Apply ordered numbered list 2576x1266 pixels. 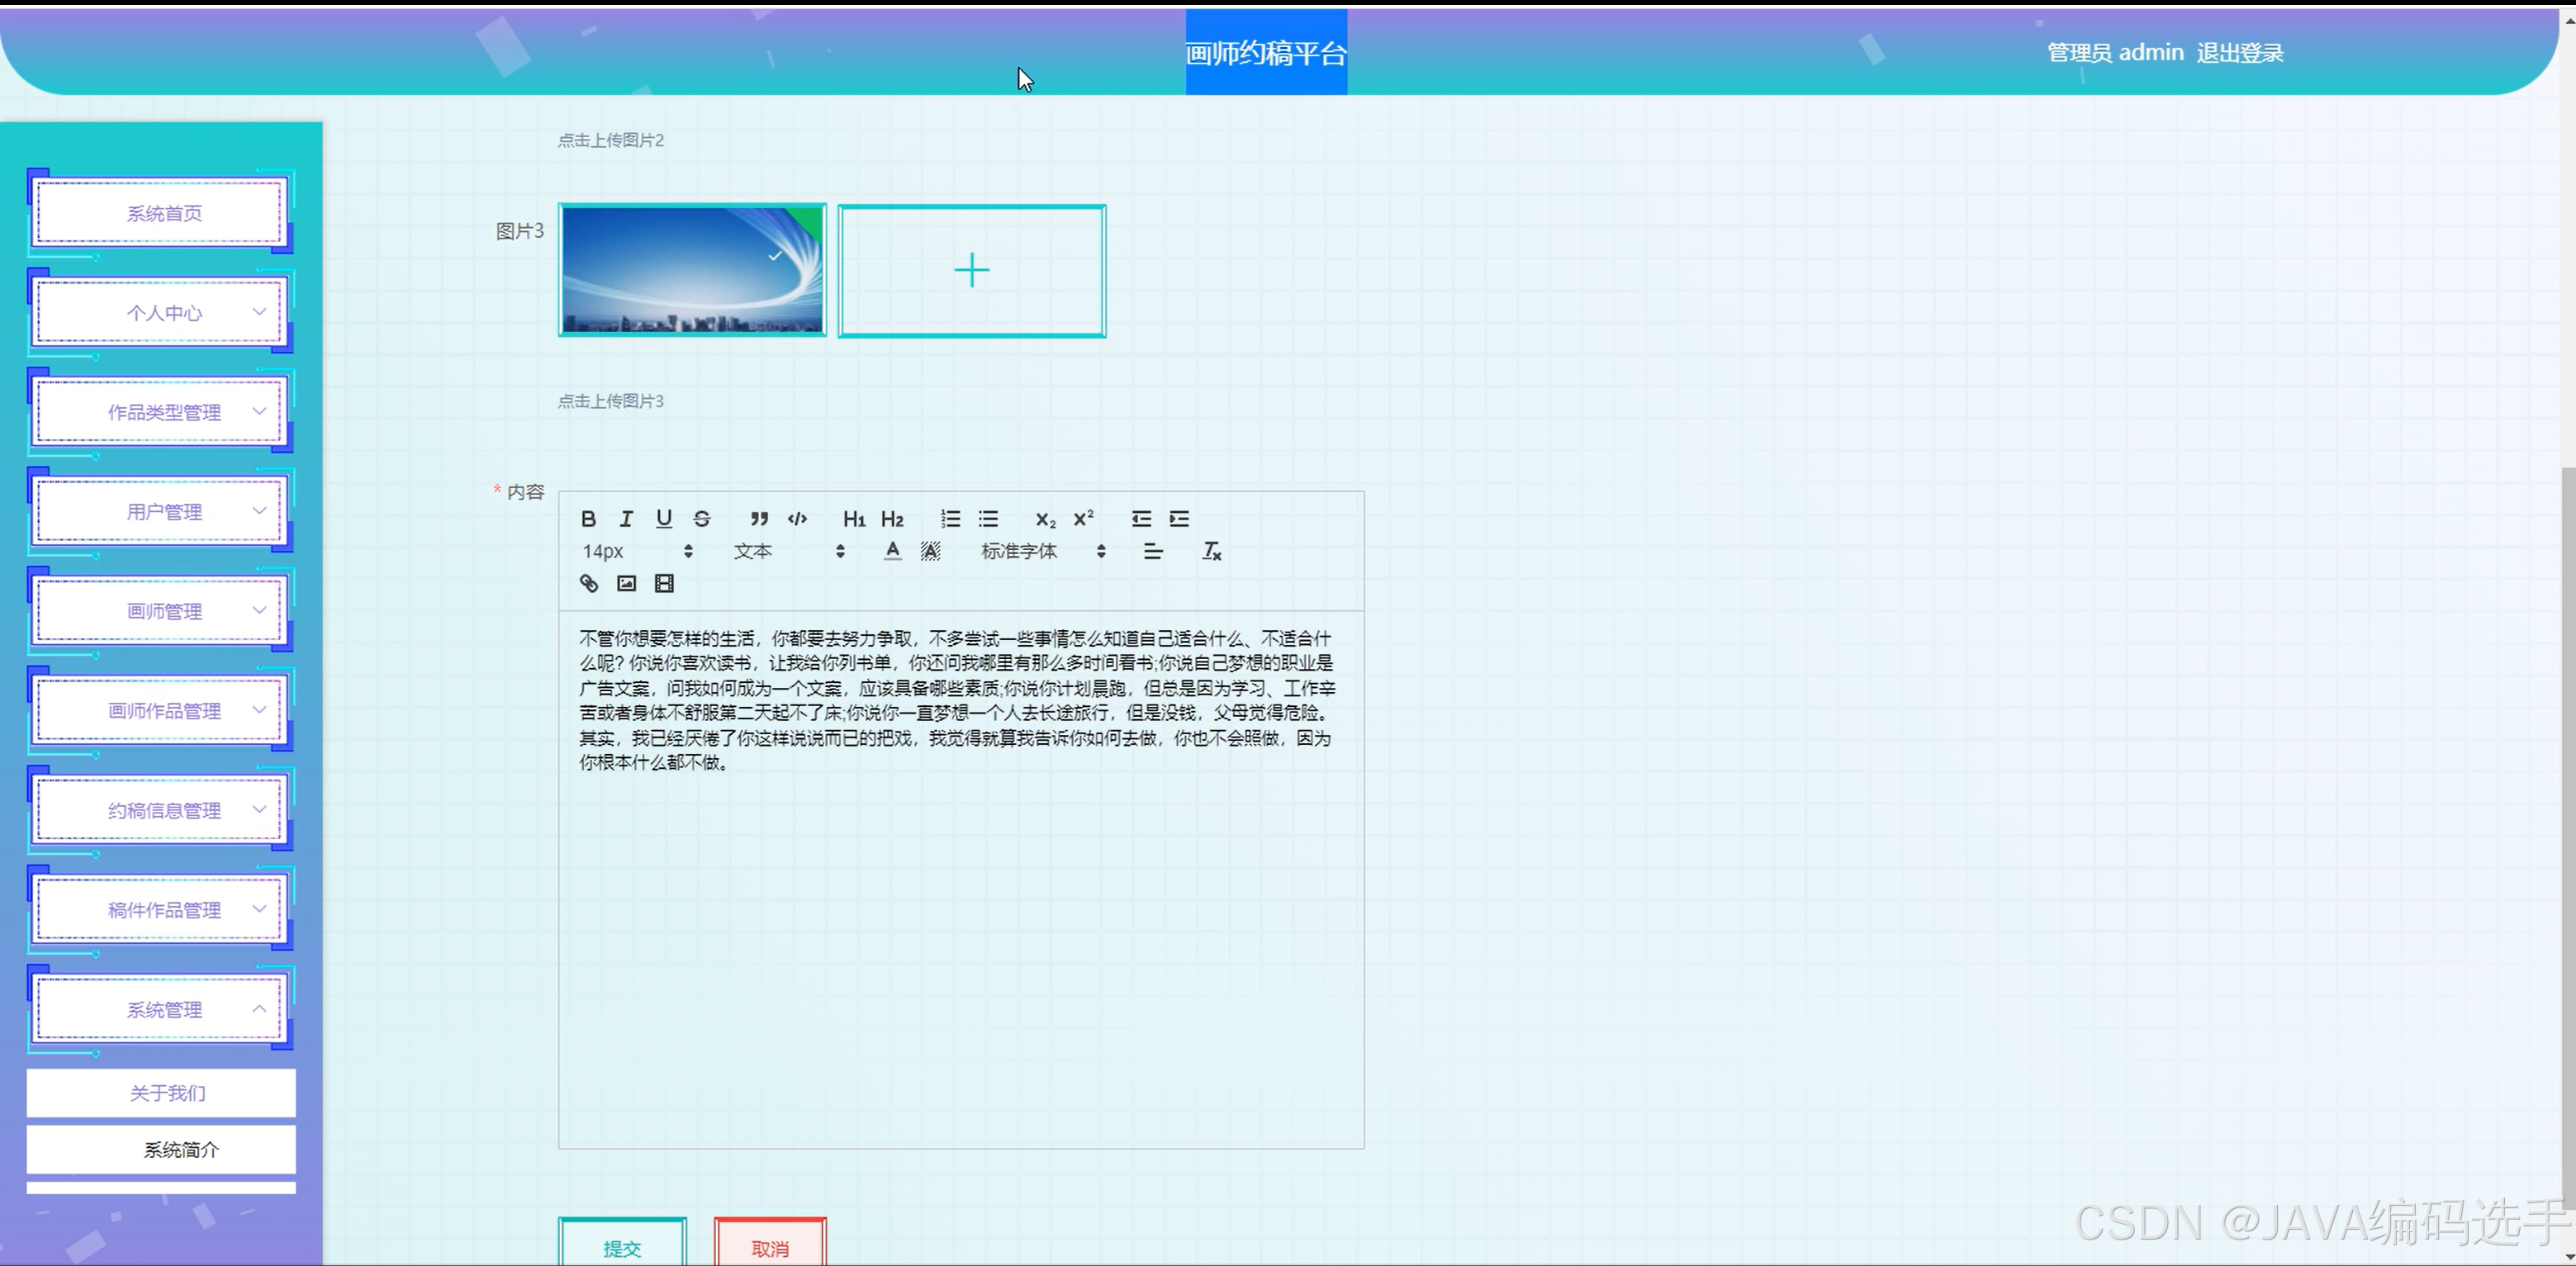[x=950, y=518]
